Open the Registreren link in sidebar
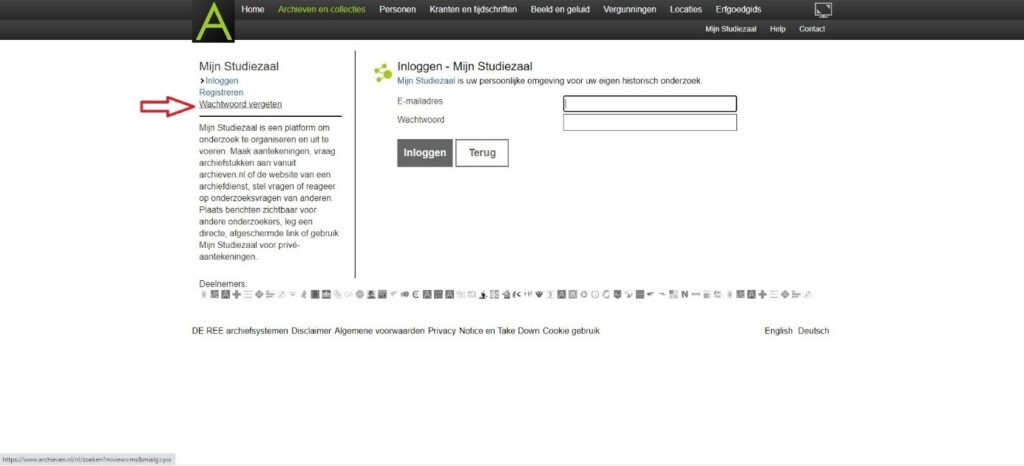Screen dimensions: 1024x466 click(221, 93)
